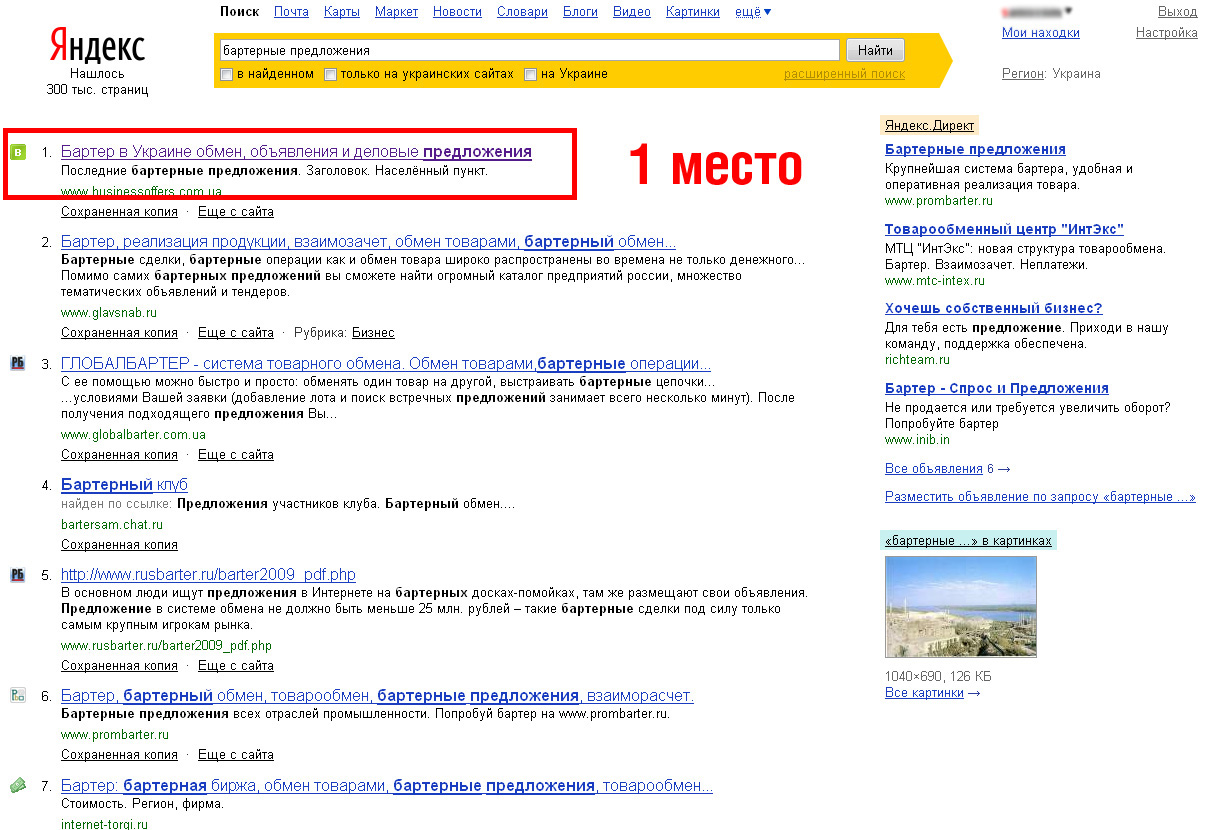
Task: Open Новости in the top menu
Action: (x=457, y=12)
